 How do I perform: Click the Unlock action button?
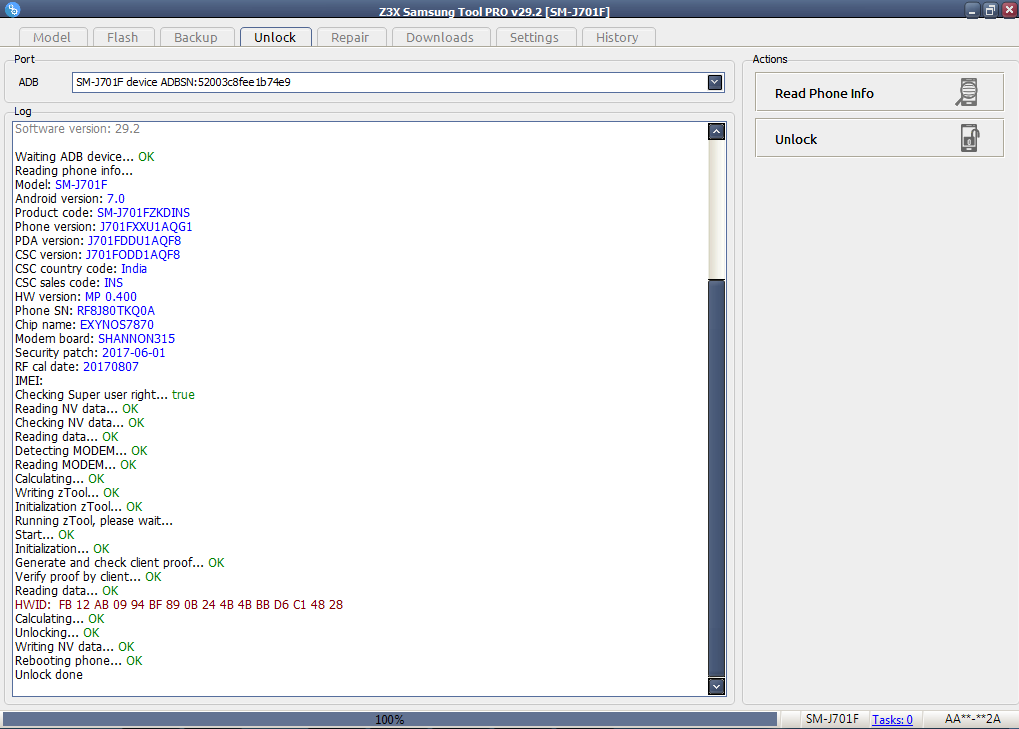879,138
